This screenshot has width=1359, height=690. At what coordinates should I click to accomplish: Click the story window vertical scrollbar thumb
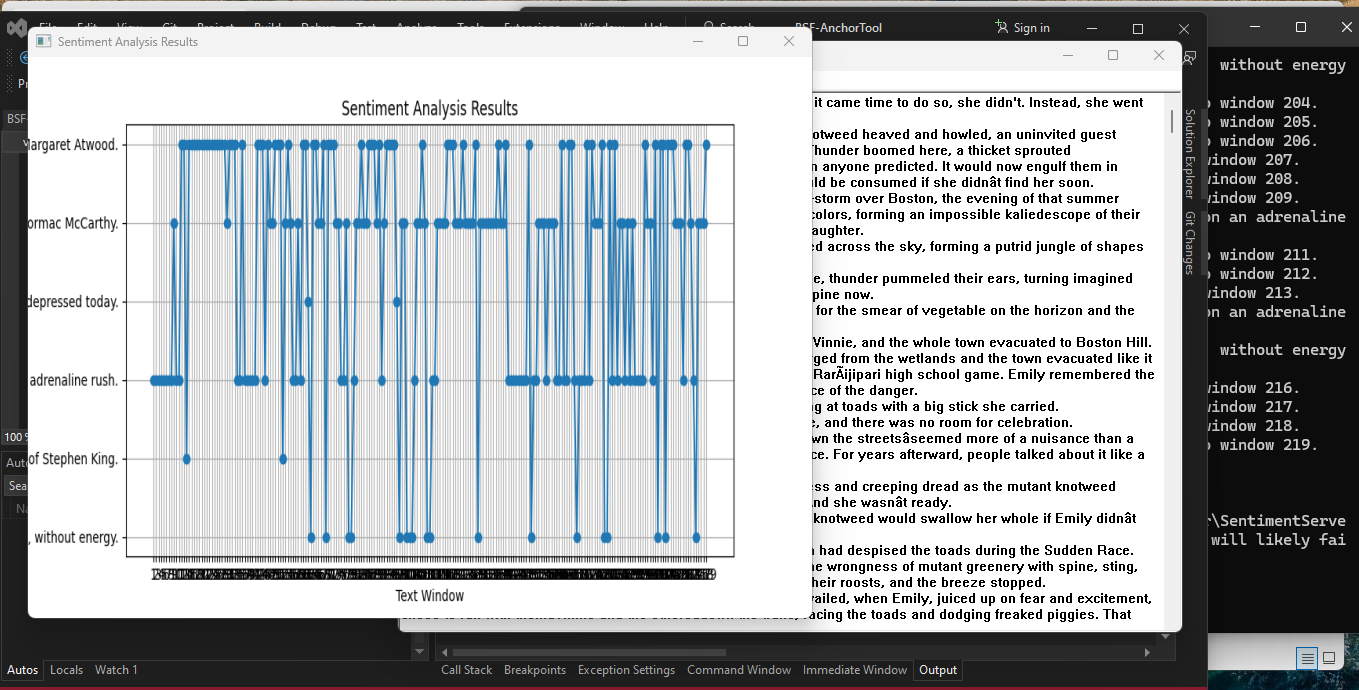[x=1171, y=121]
